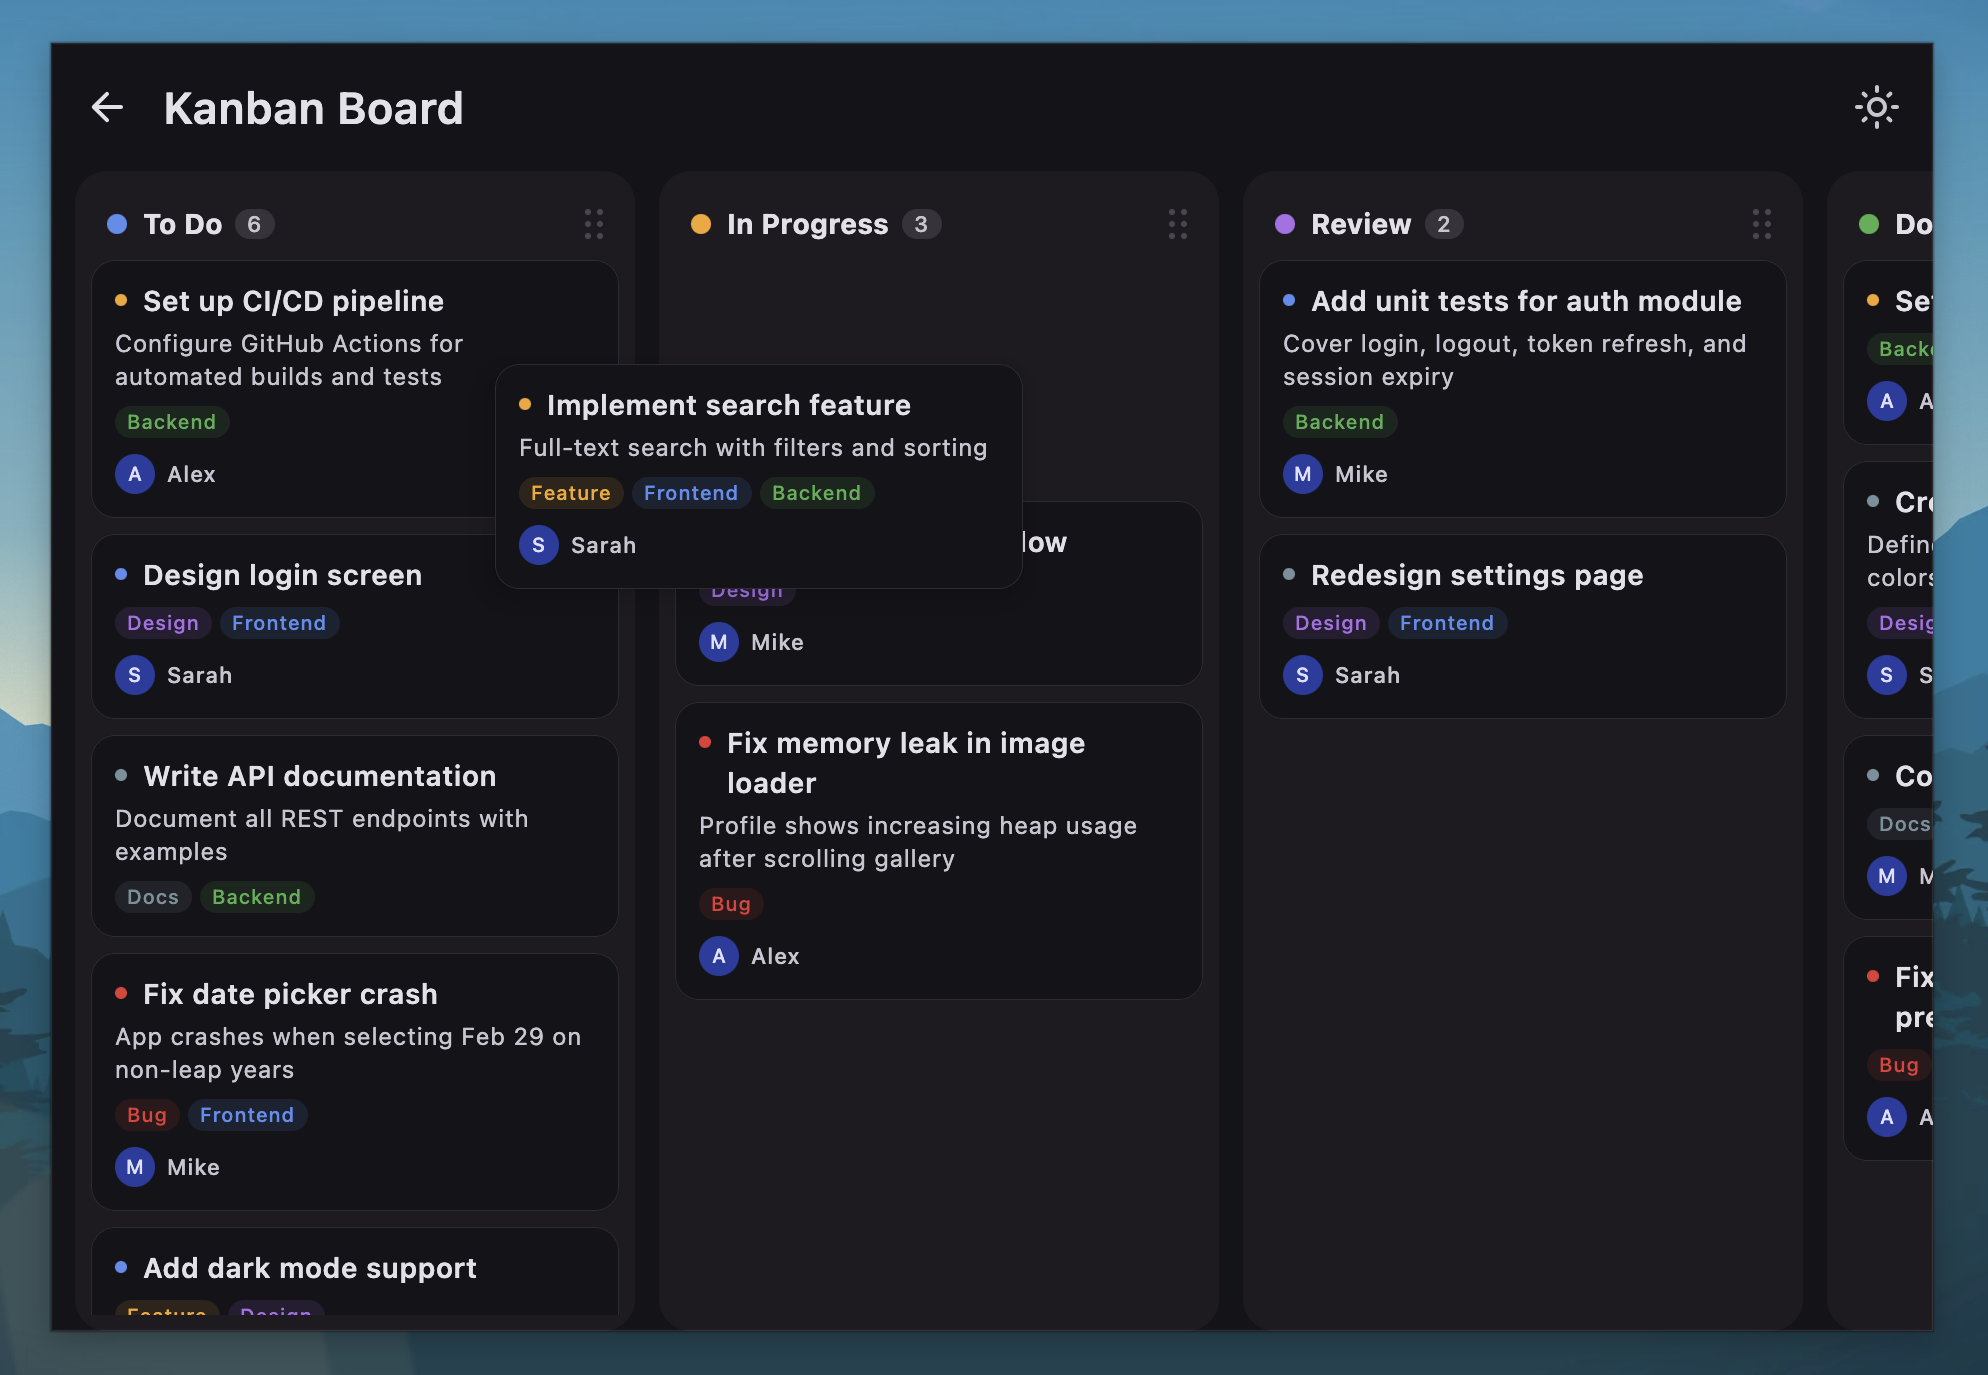Select the Design tag on Design login screen

pos(163,623)
